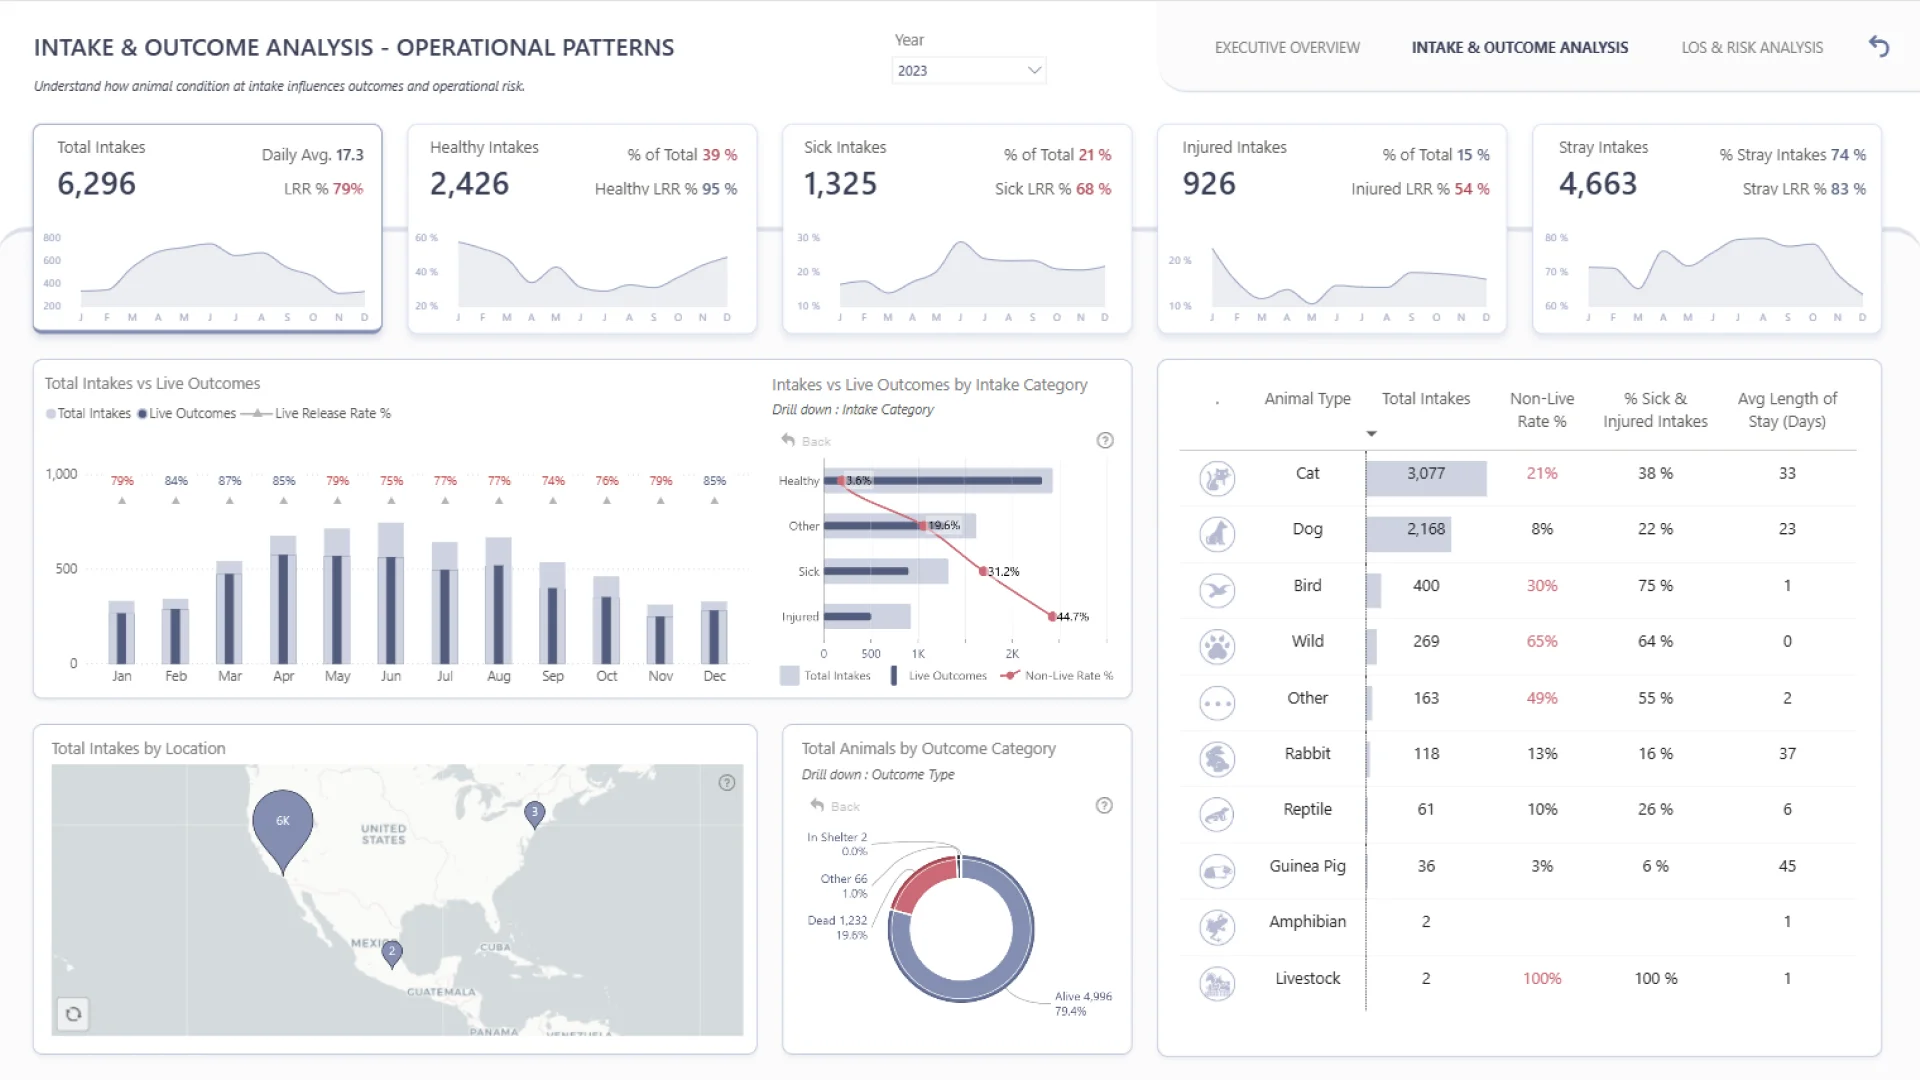Click Back in Intake Category chart
1920x1080 pixels.
[x=806, y=441]
